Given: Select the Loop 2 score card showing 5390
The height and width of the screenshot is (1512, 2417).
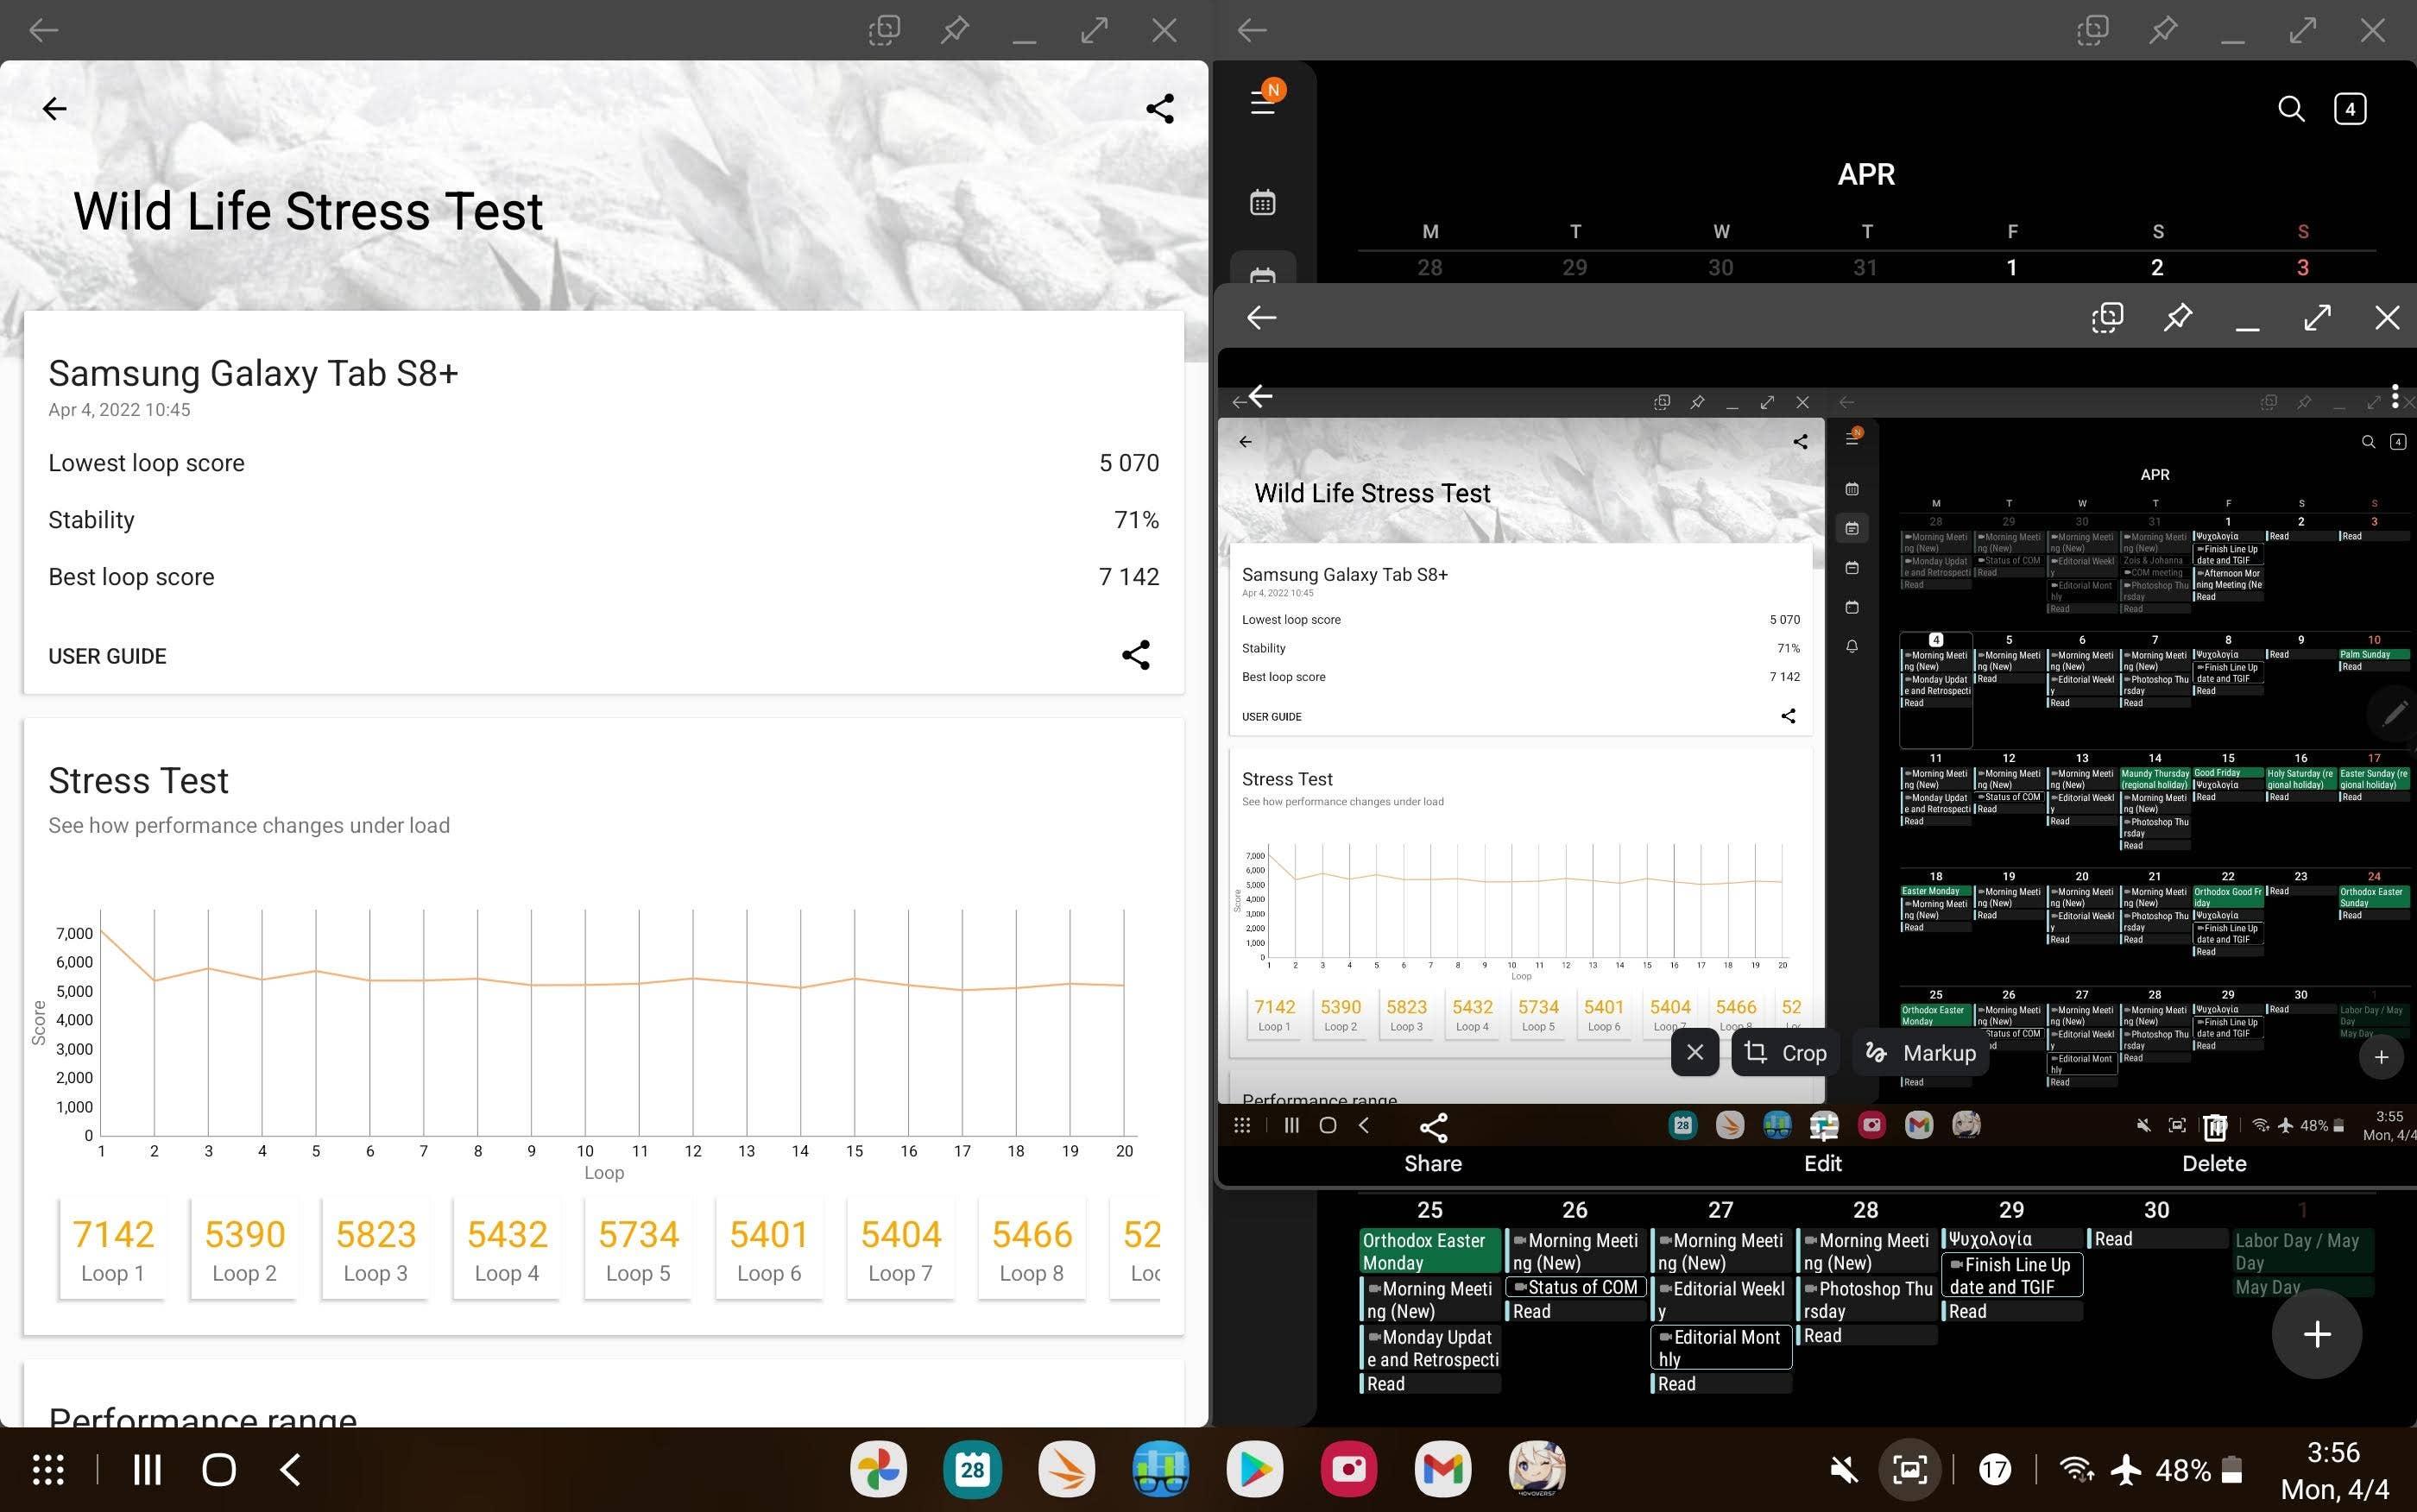Looking at the screenshot, I should pyautogui.click(x=243, y=1247).
